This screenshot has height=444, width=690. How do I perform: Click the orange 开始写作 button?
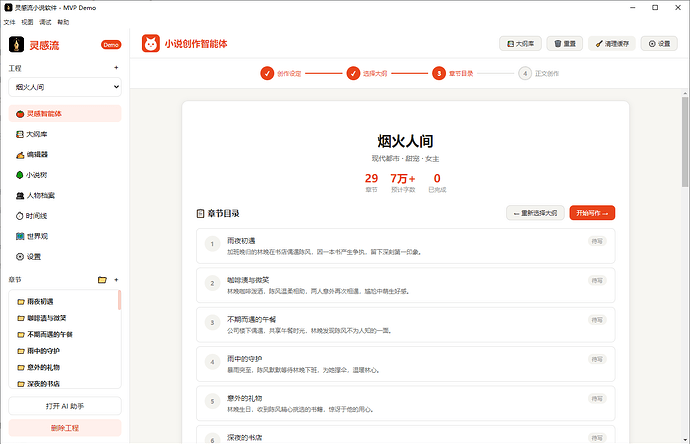[592, 213]
